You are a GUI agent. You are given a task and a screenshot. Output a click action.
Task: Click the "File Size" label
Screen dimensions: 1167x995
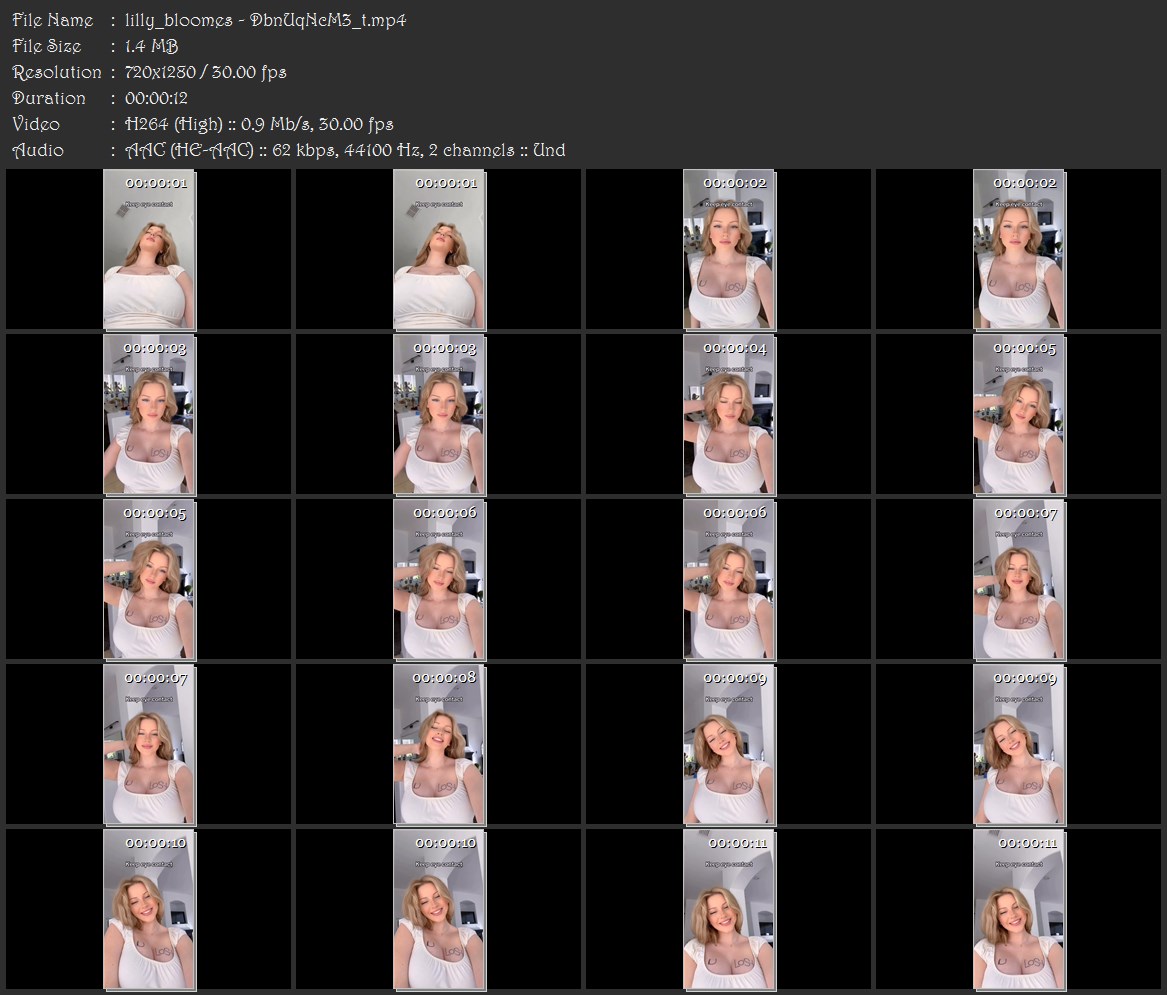point(47,46)
